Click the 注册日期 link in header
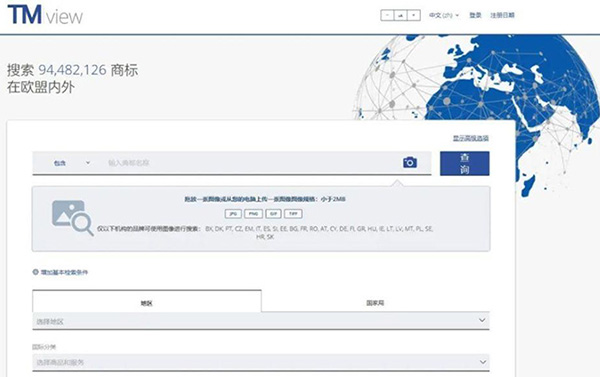 click(x=502, y=15)
